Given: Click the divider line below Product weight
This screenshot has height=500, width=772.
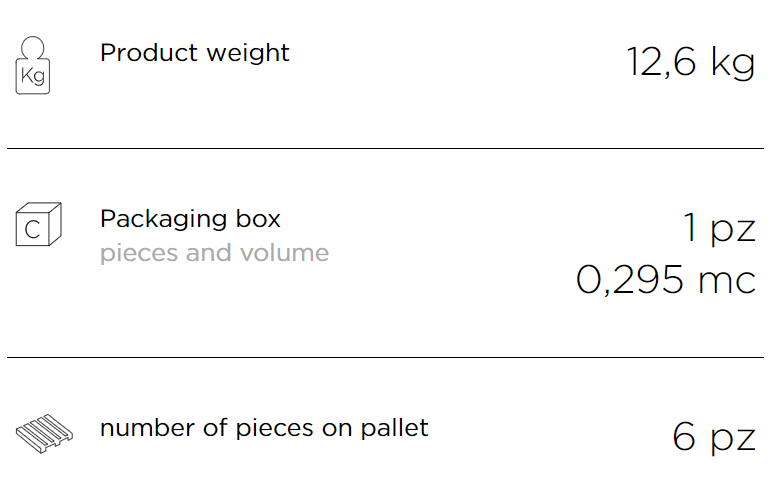Looking at the screenshot, I should (x=386, y=148).
